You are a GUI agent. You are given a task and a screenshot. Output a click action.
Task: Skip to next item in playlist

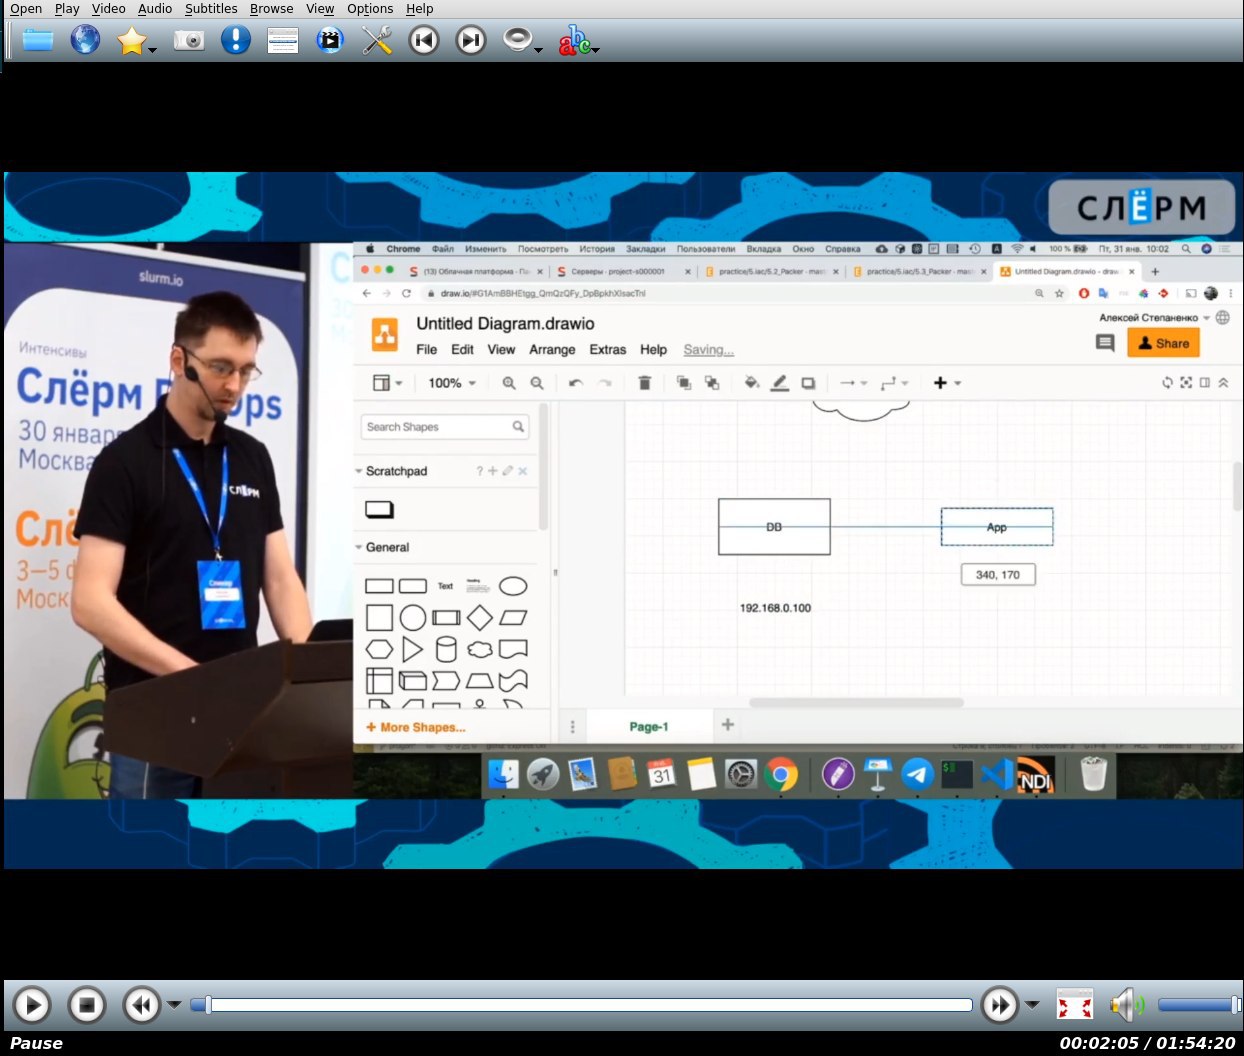tap(471, 41)
